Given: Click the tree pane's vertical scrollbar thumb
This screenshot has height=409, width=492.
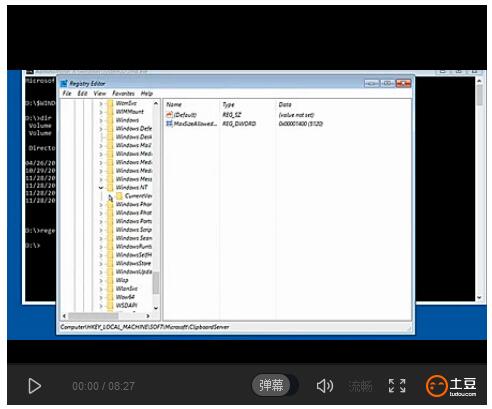Looking at the screenshot, I should coord(156,283).
